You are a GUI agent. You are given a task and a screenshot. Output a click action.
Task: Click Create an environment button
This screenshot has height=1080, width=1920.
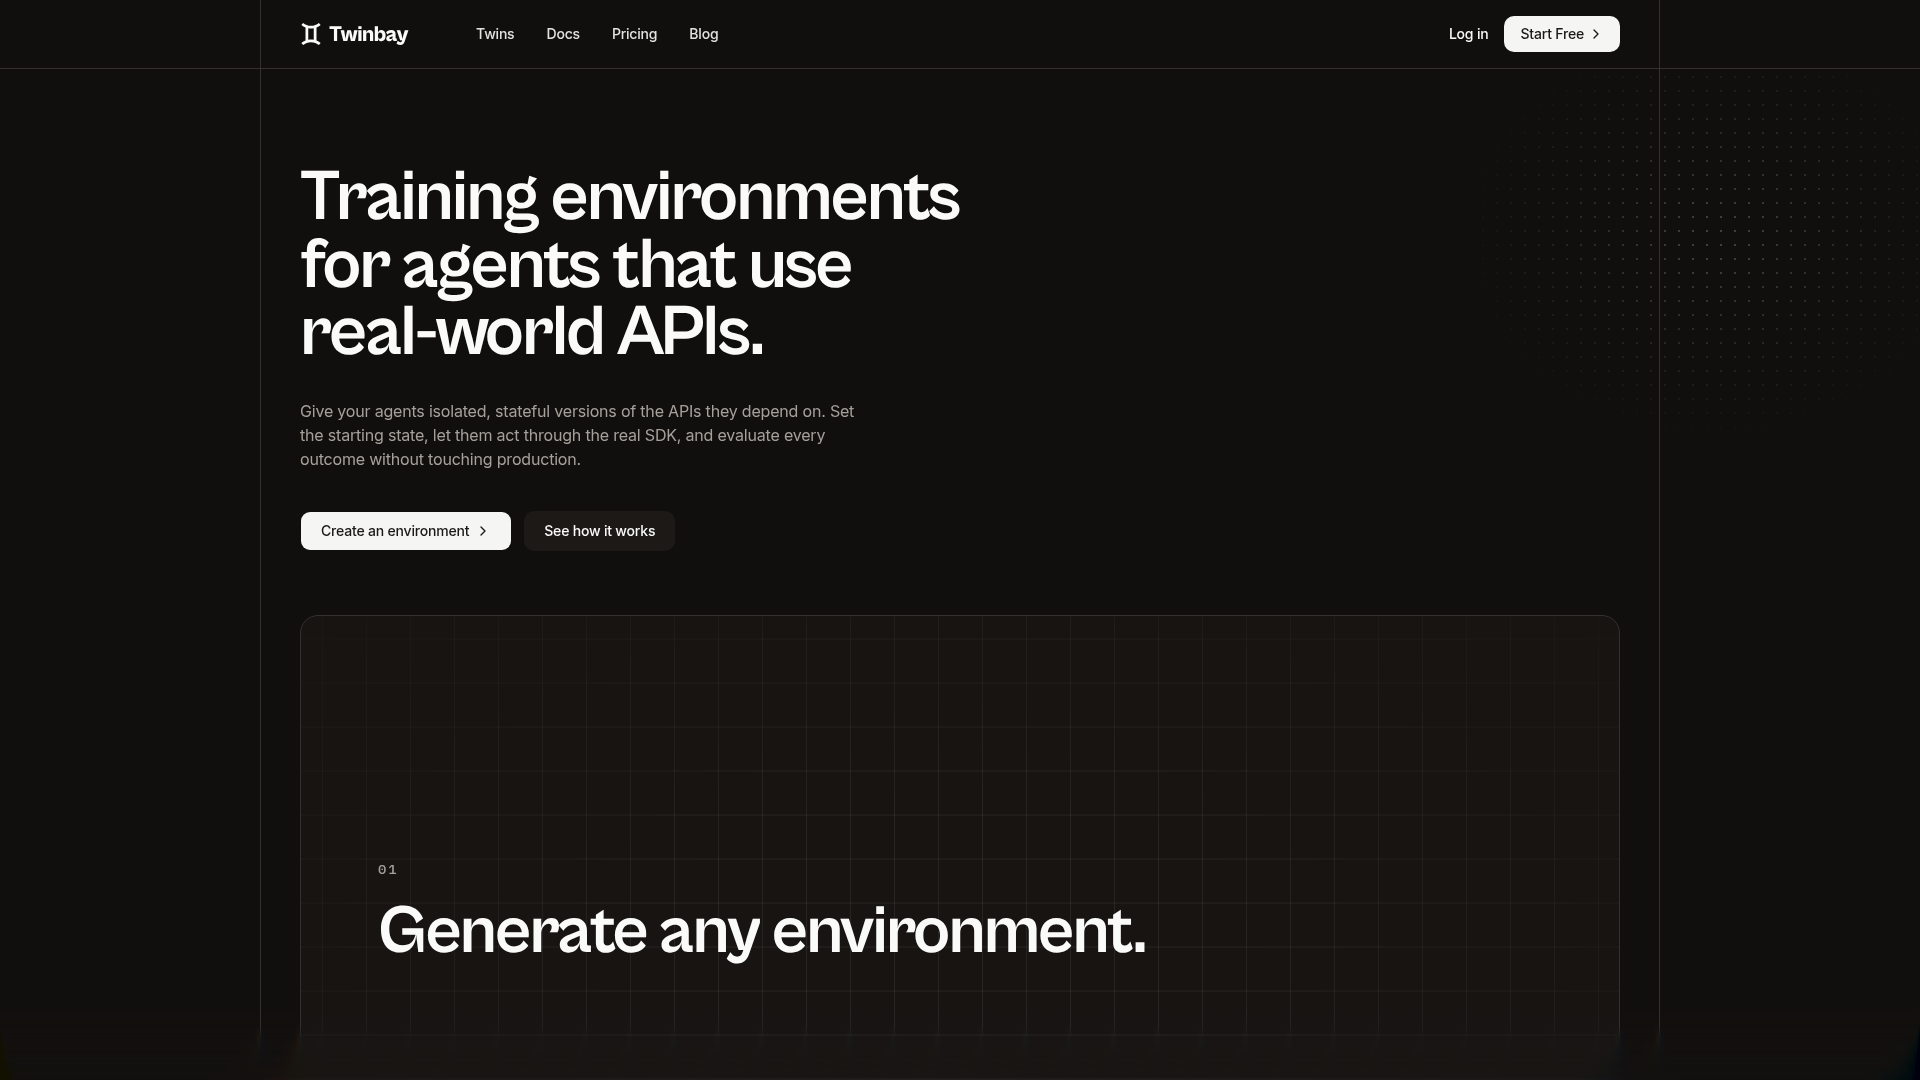pos(405,531)
